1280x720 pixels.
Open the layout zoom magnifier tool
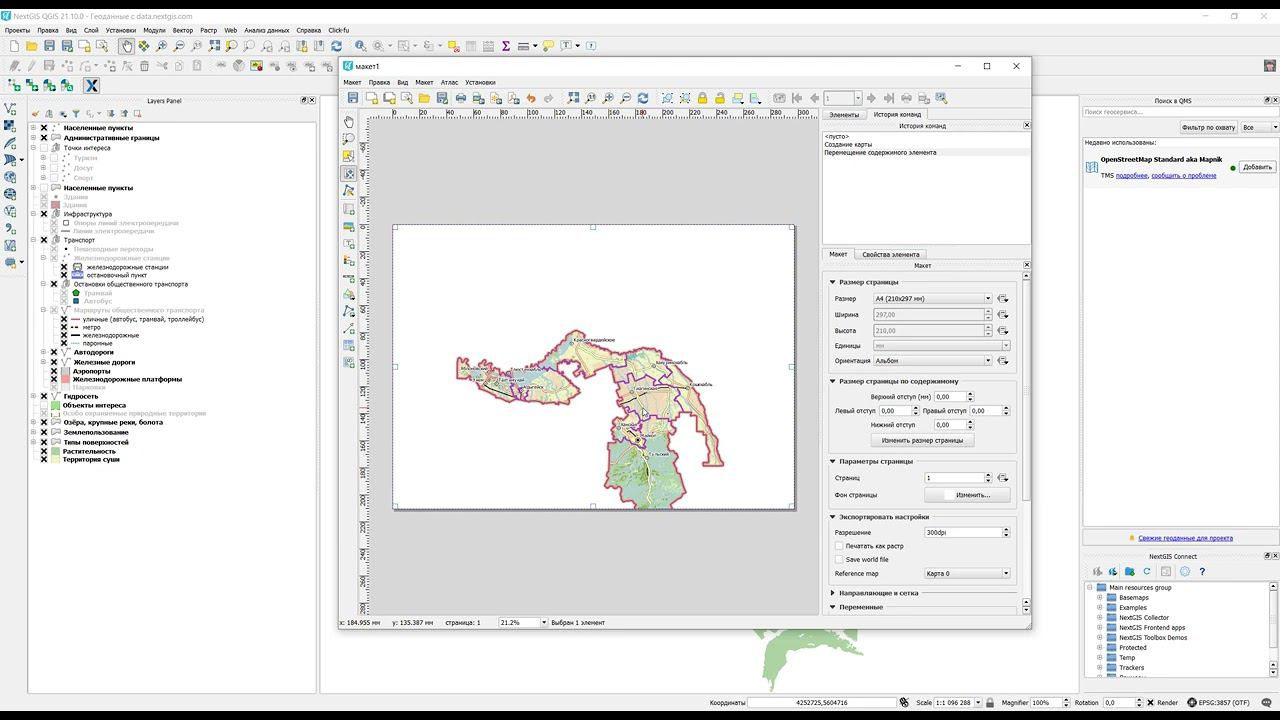[349, 139]
